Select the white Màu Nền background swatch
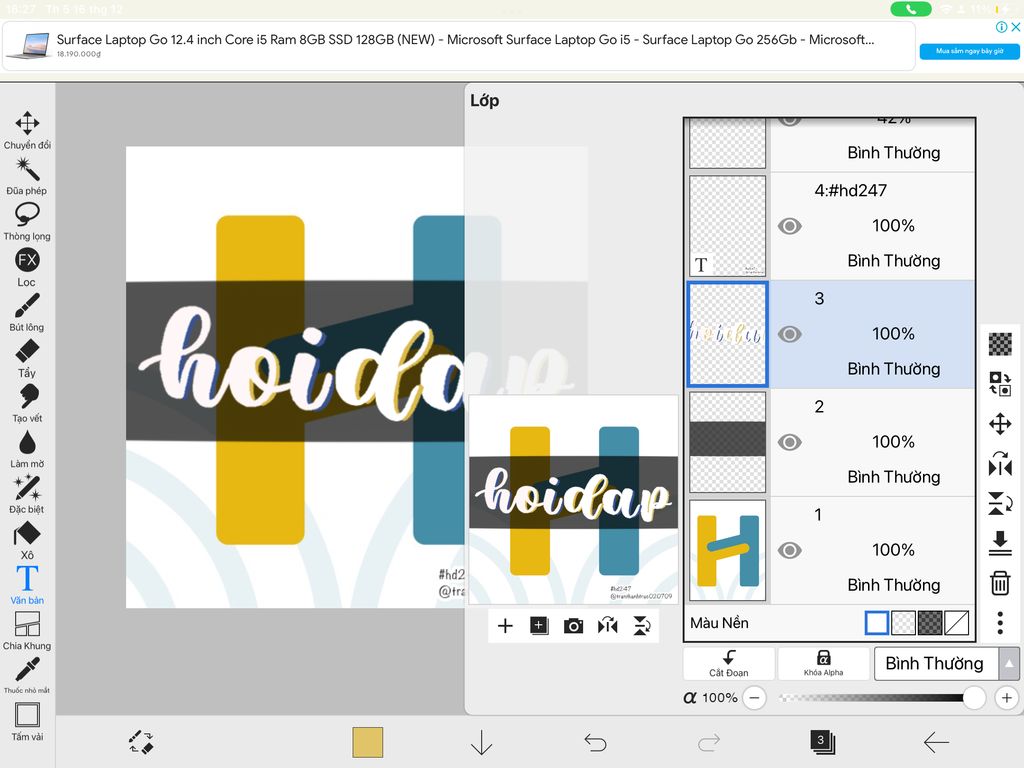 coord(876,623)
